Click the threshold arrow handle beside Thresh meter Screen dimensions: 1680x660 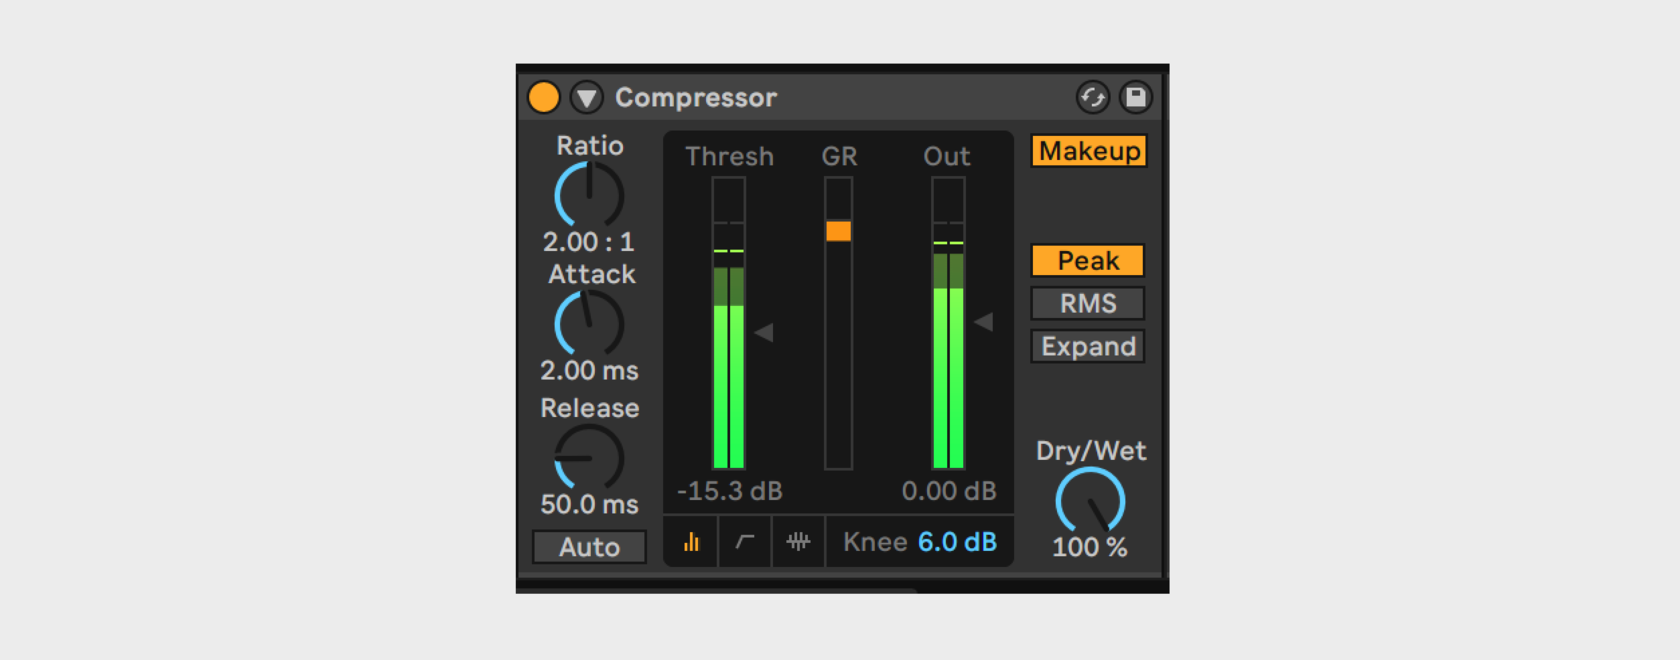[x=764, y=332]
